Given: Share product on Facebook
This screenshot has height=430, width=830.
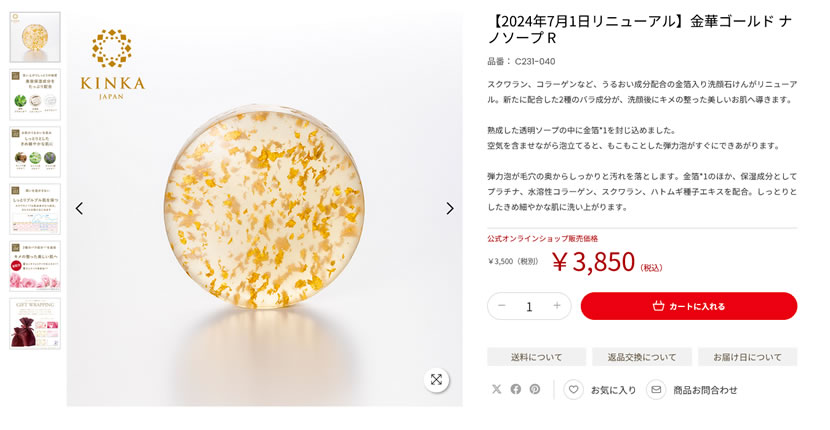Looking at the screenshot, I should pyautogui.click(x=516, y=389).
